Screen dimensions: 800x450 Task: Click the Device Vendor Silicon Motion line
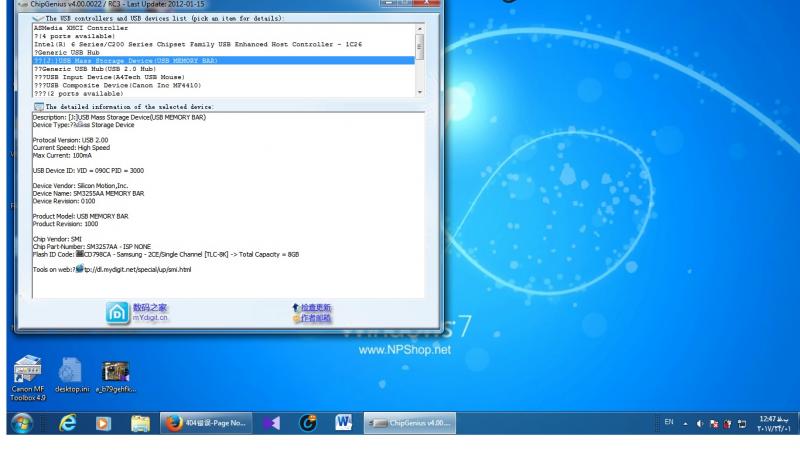click(x=81, y=186)
